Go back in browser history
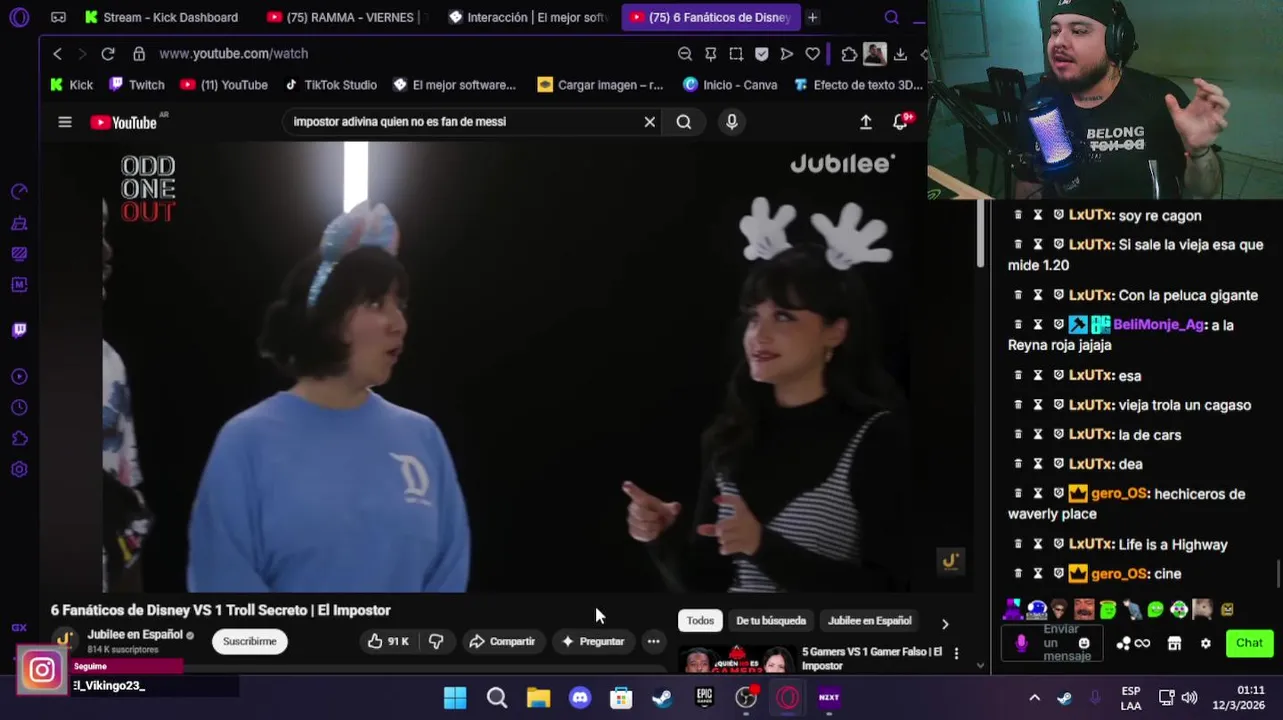This screenshot has width=1283, height=720. tap(58, 54)
